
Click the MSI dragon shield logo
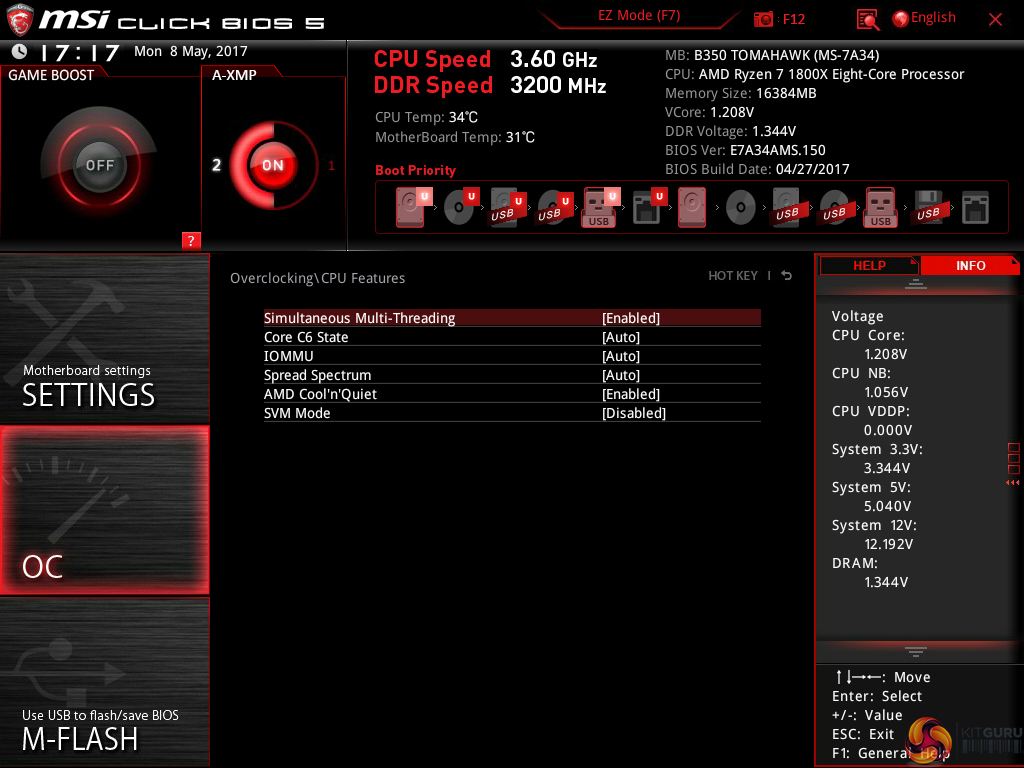click(x=19, y=20)
